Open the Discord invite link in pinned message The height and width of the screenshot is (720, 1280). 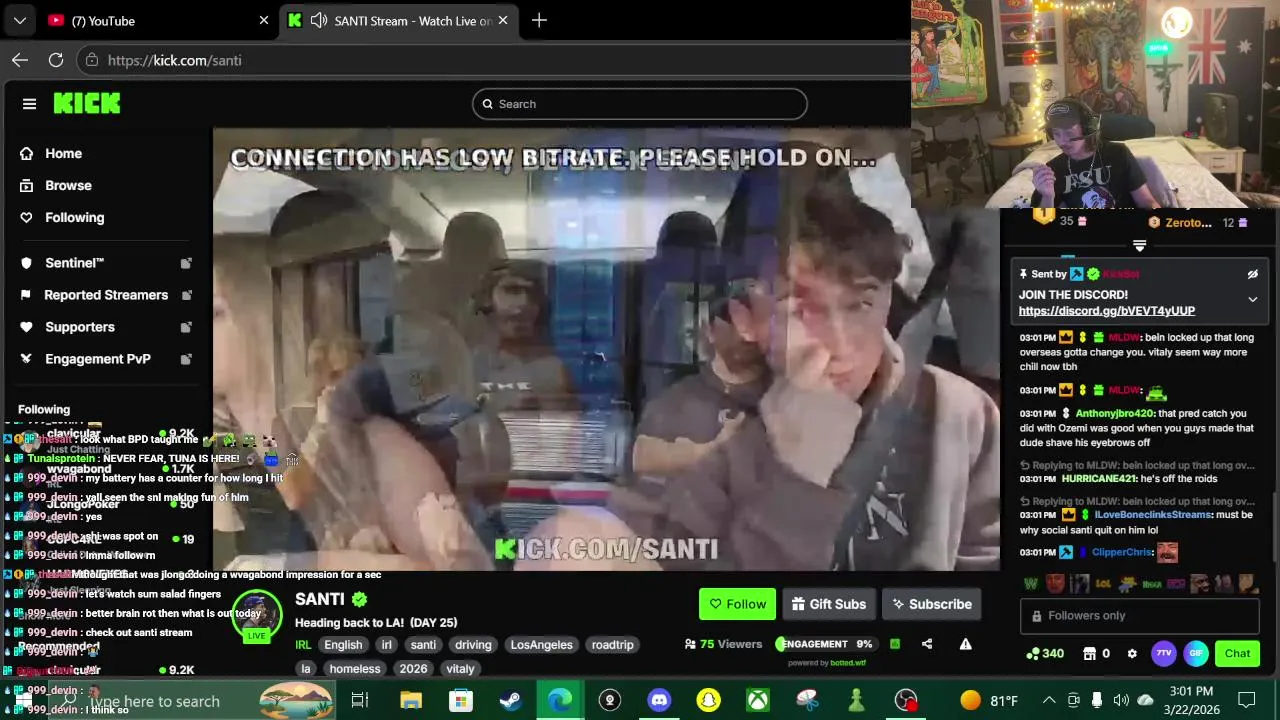1107,311
